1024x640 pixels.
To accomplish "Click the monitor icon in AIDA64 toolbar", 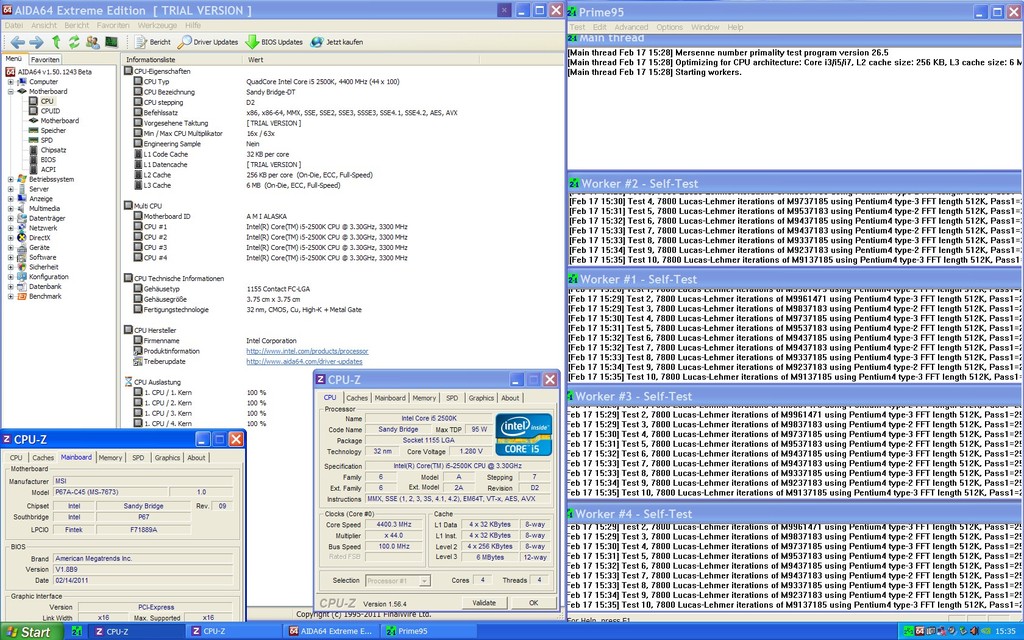I will (111, 42).
